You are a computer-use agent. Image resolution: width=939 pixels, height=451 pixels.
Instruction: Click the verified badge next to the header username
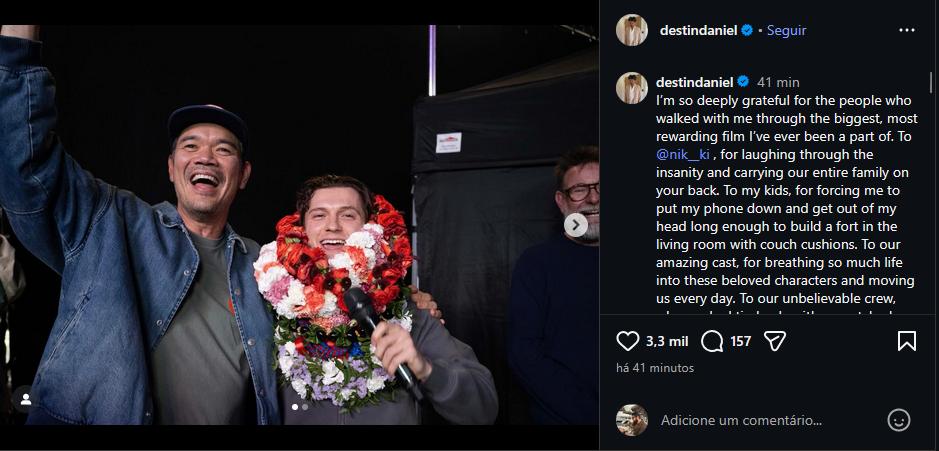tap(746, 30)
